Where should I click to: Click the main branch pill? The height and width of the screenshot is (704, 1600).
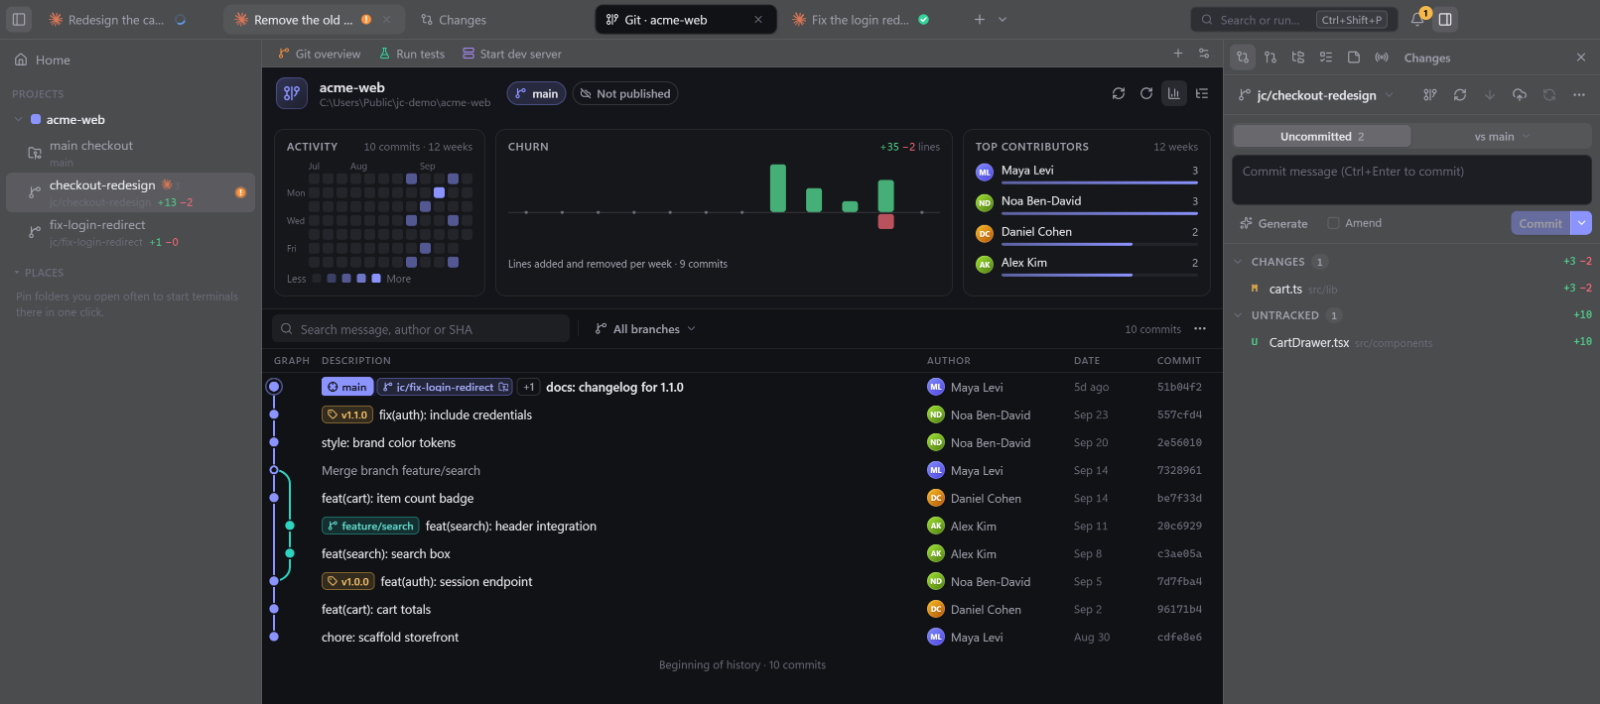tap(537, 93)
